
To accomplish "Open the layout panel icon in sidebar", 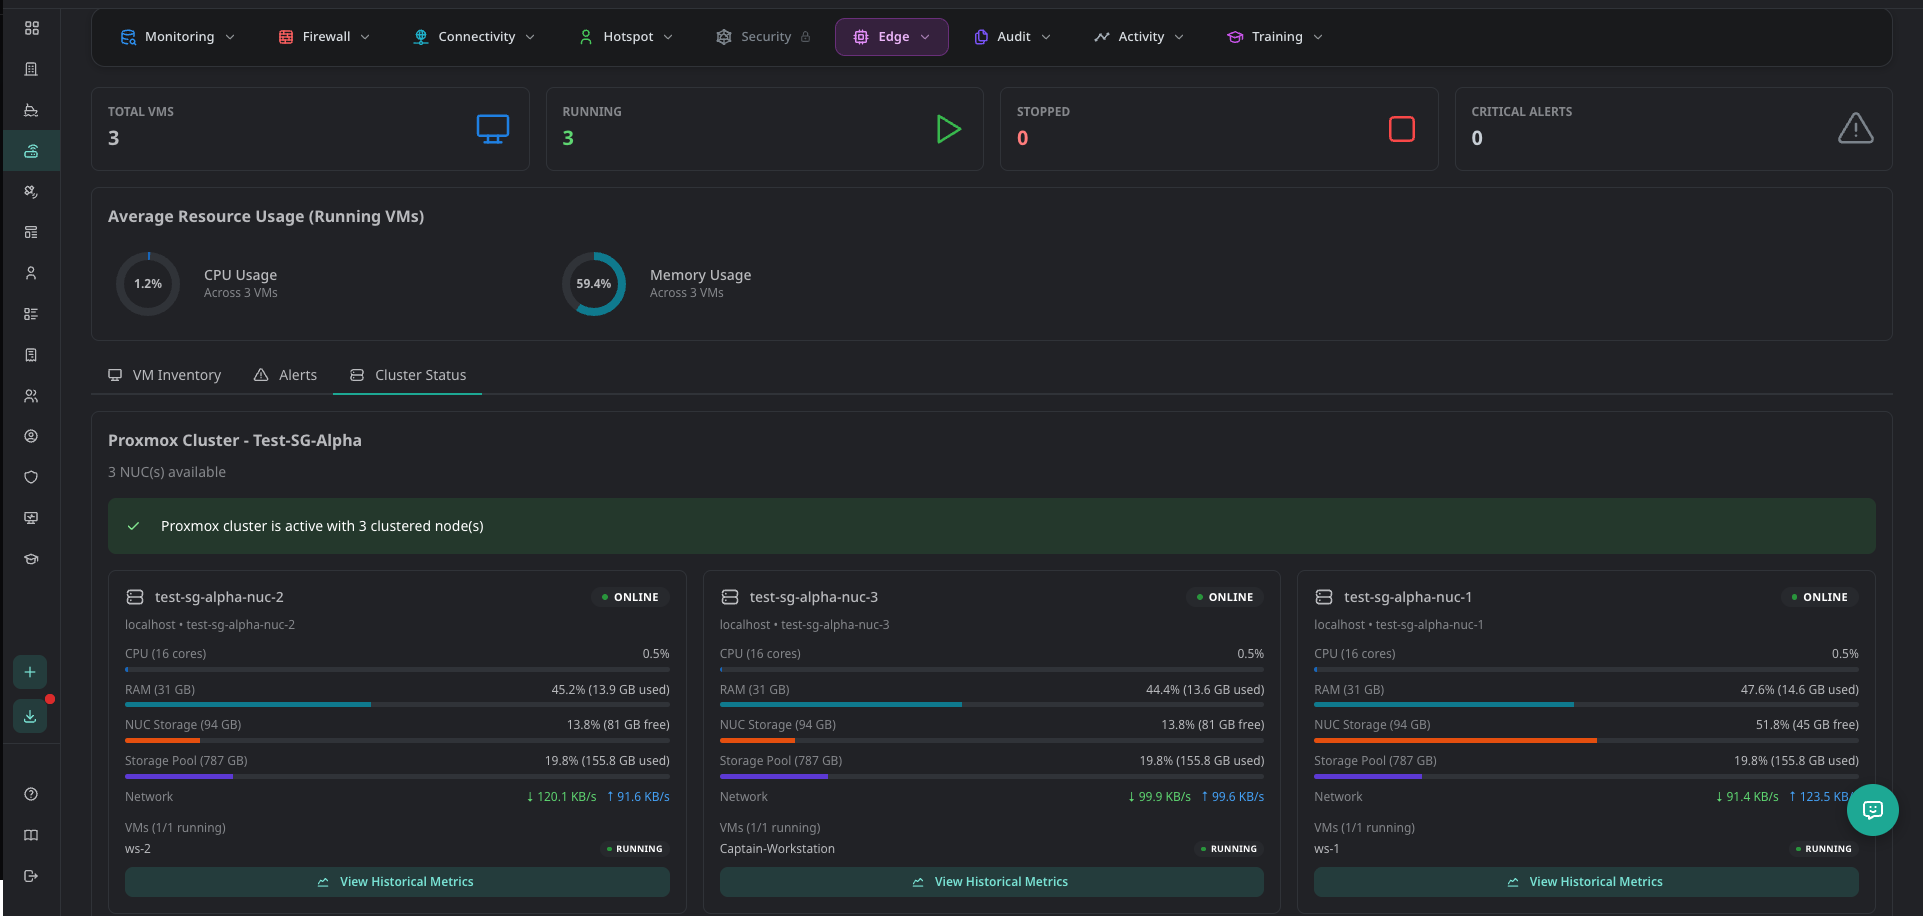I will 31,232.
